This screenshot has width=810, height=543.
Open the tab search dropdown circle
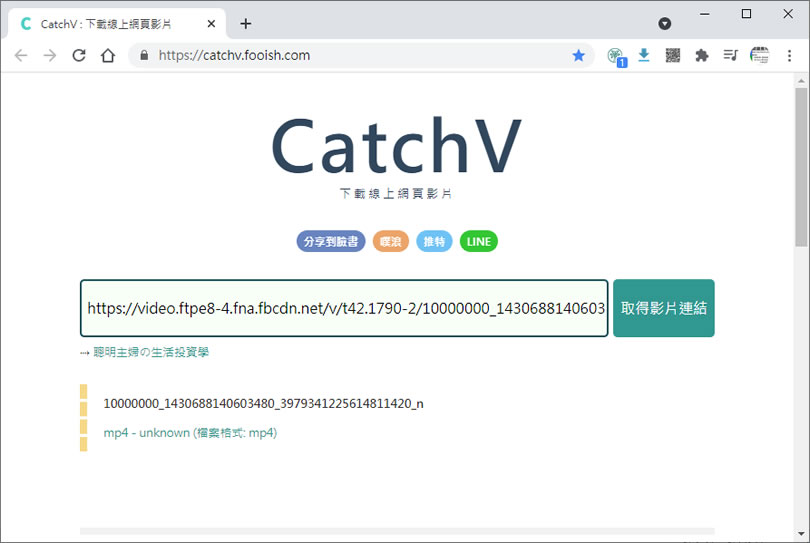tap(664, 23)
